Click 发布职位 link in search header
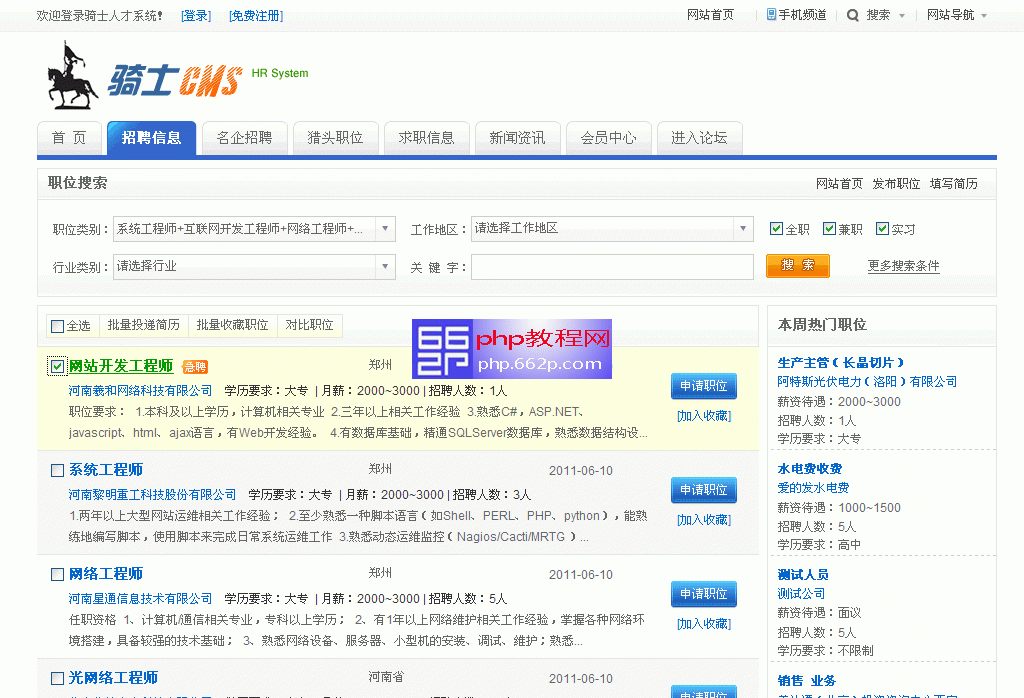The image size is (1024, 698). click(x=896, y=183)
